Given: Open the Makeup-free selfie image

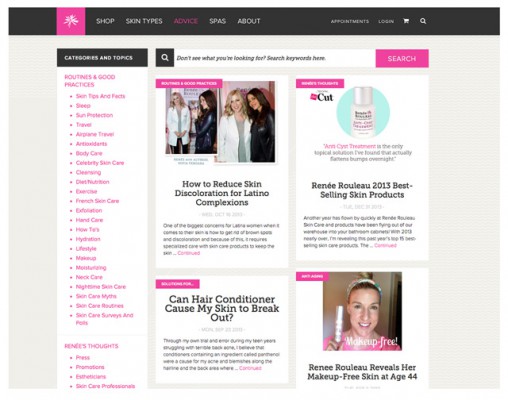Looking at the screenshot, I should coord(362,311).
